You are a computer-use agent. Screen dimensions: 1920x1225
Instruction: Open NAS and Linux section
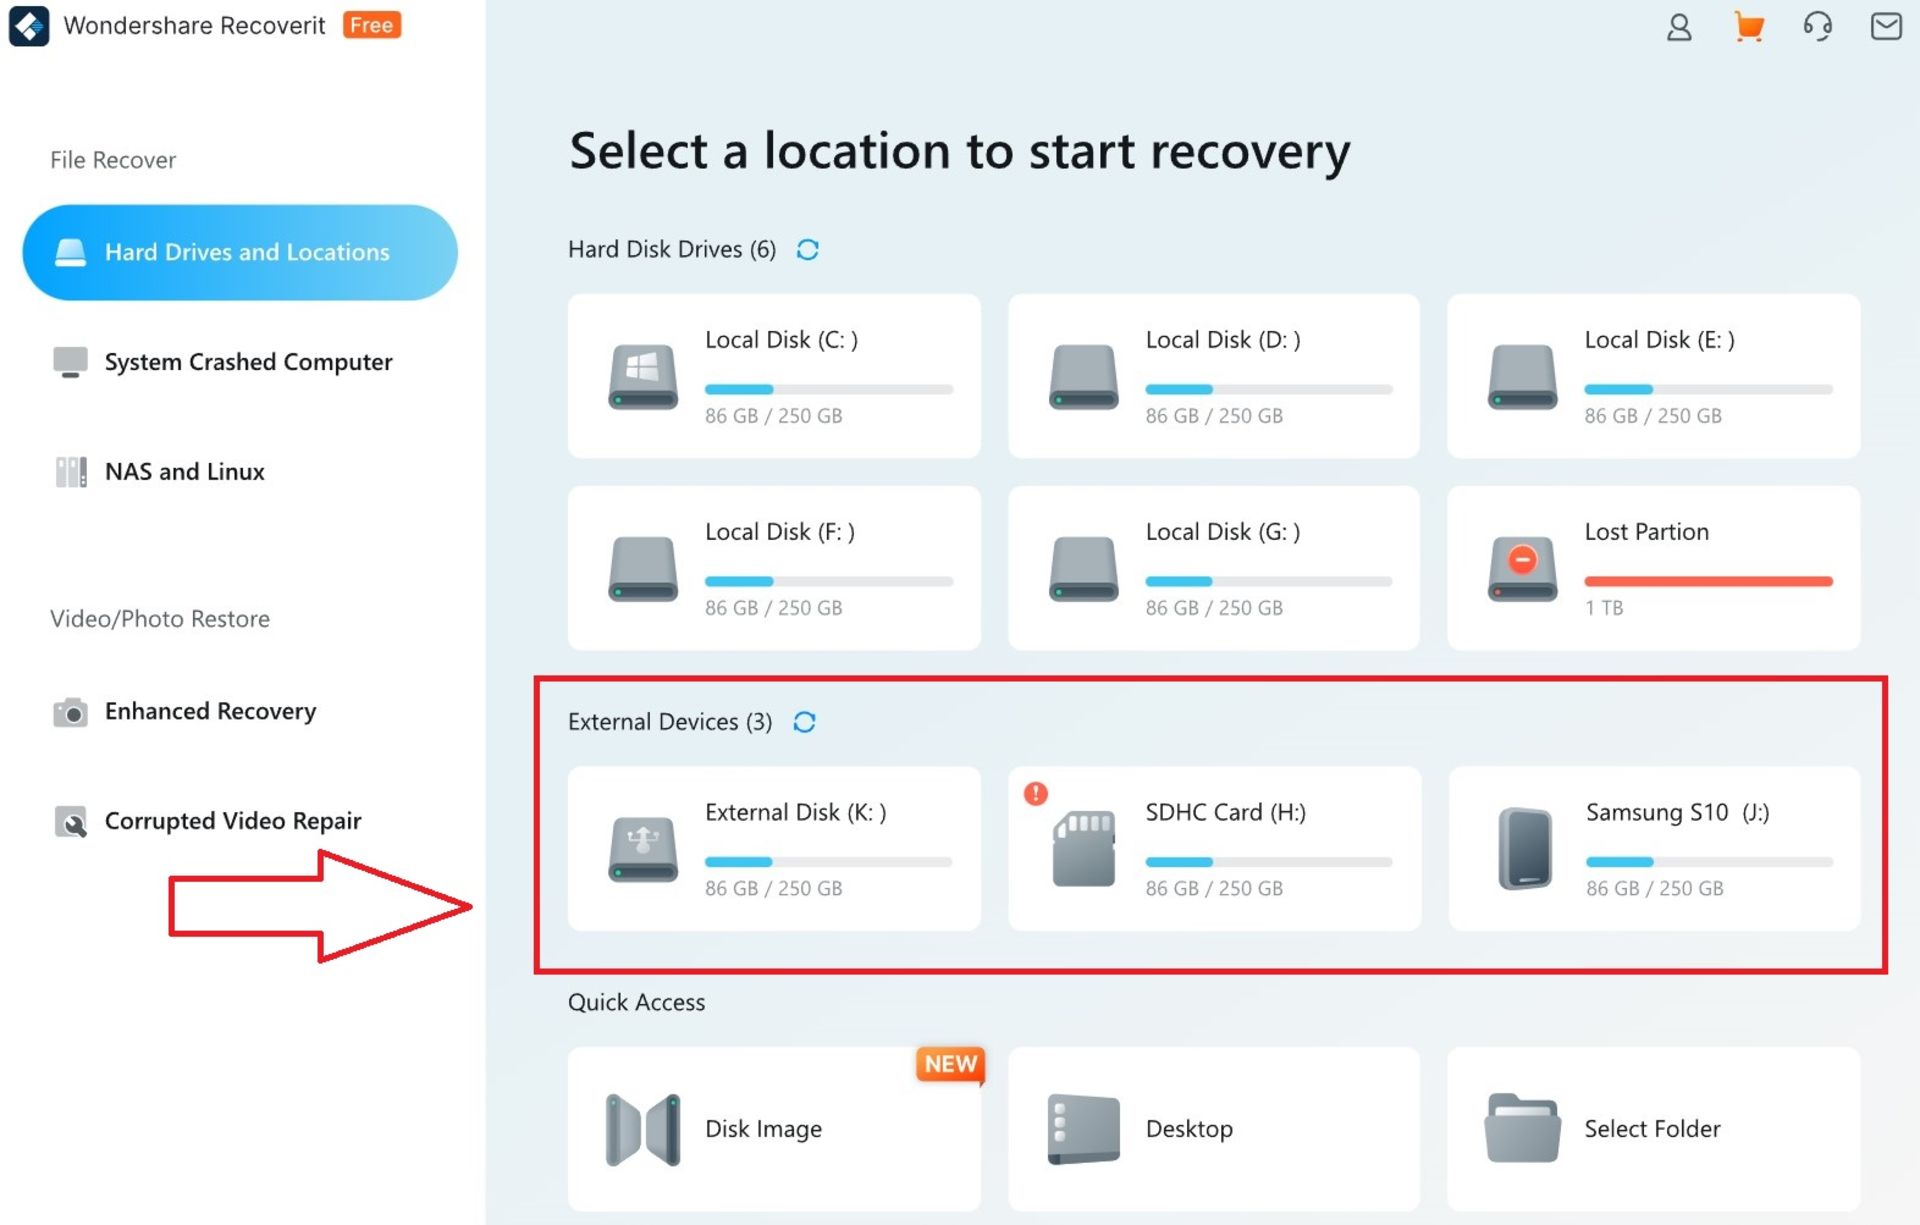coord(185,471)
